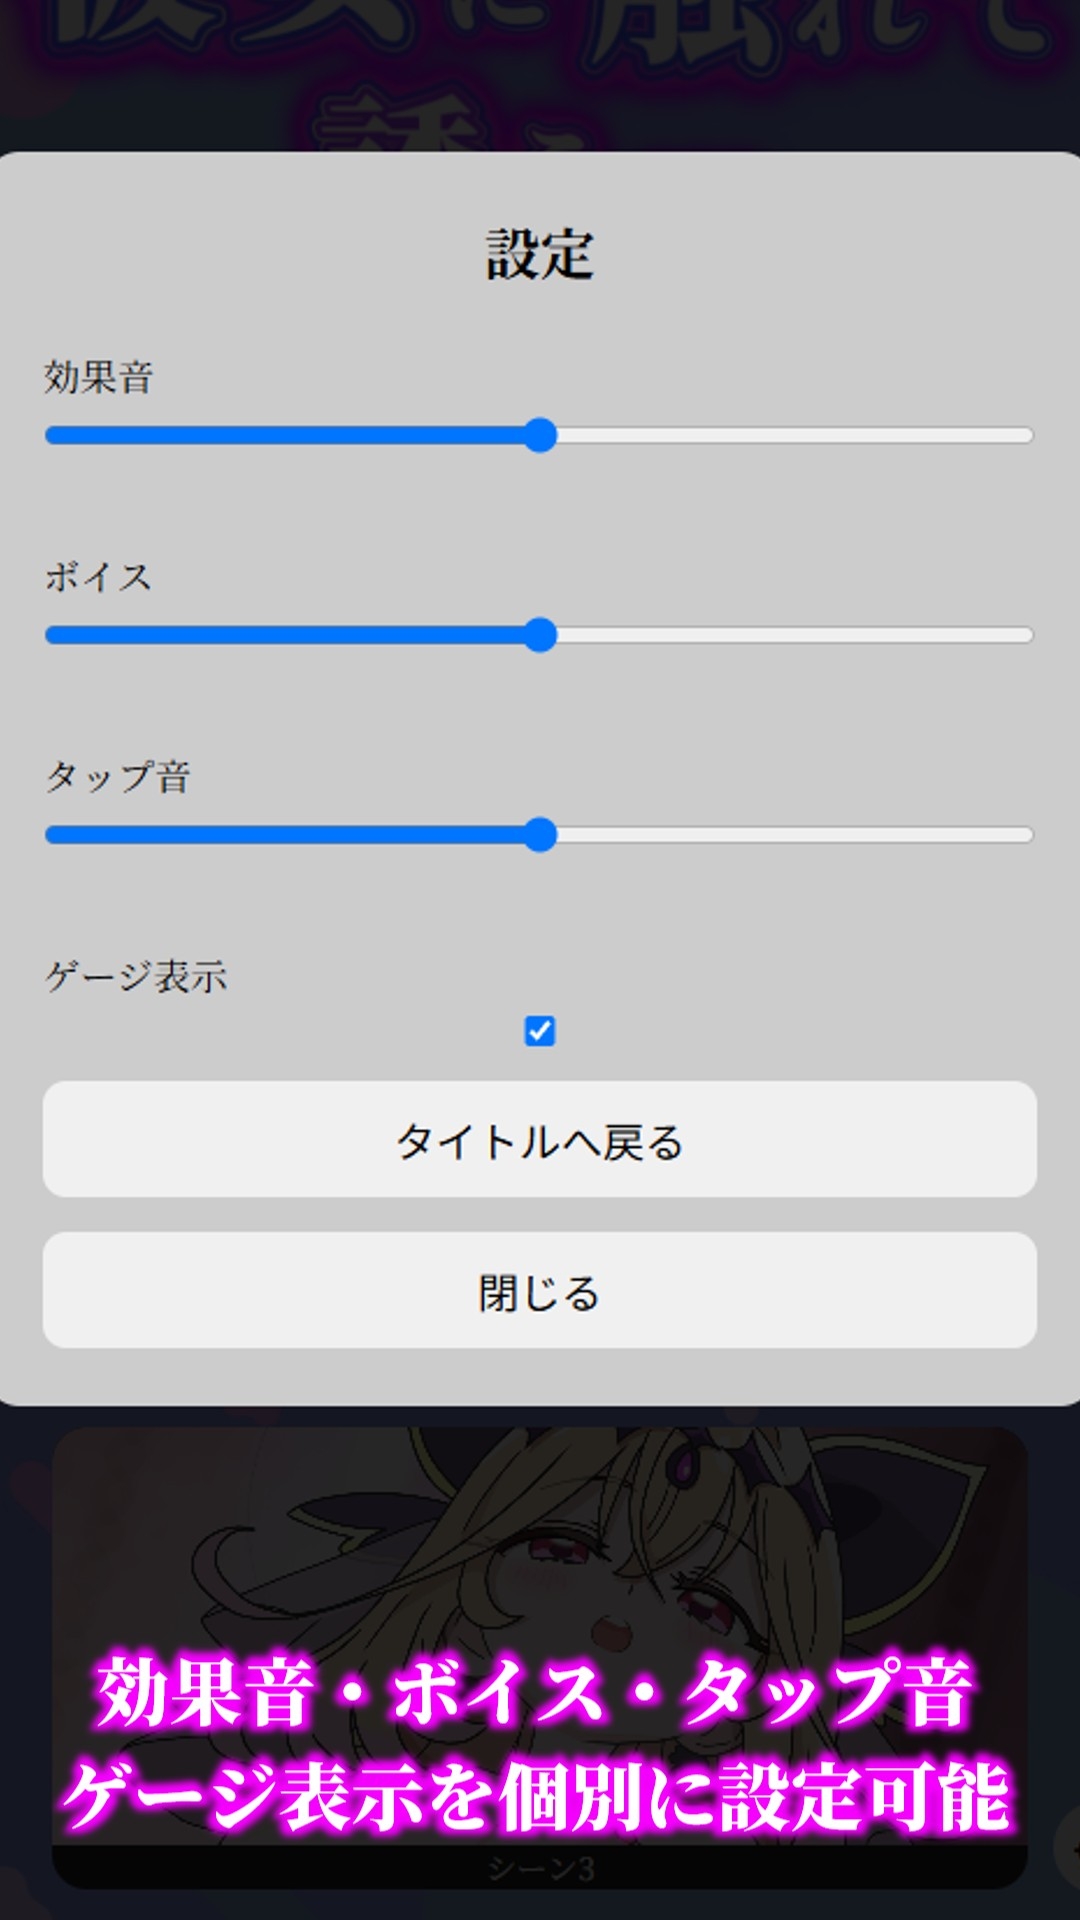Click the gray unfilled part of ボイス slider
The height and width of the screenshot is (1920, 1080).
795,635
